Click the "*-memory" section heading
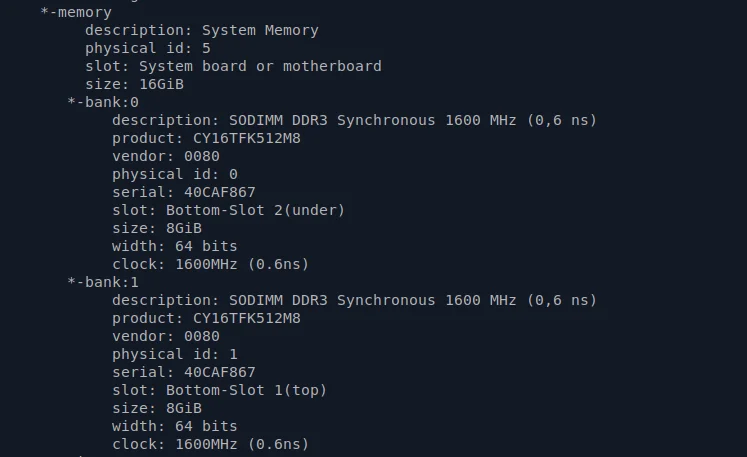 tap(76, 12)
